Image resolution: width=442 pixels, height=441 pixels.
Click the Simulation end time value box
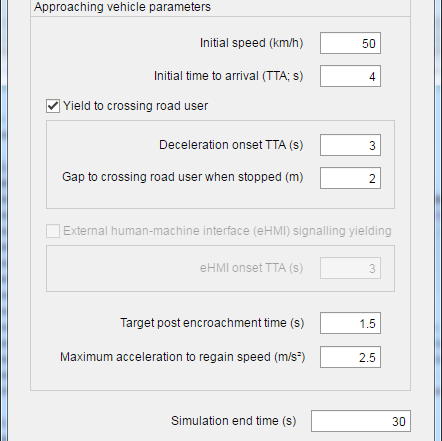pyautogui.click(x=361, y=421)
